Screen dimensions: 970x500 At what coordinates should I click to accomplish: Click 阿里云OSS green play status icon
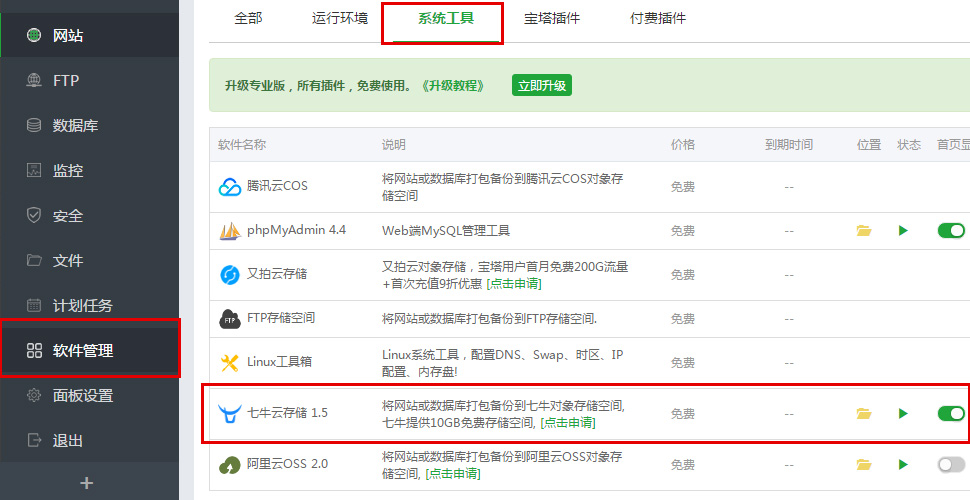pyautogui.click(x=903, y=464)
